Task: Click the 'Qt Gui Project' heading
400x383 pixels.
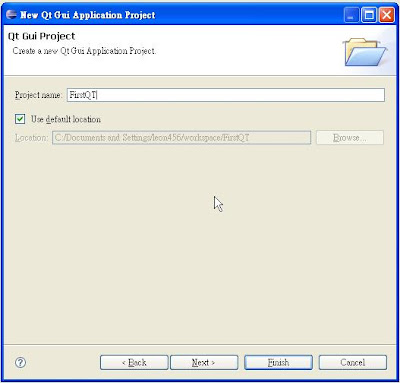Action: [42, 36]
